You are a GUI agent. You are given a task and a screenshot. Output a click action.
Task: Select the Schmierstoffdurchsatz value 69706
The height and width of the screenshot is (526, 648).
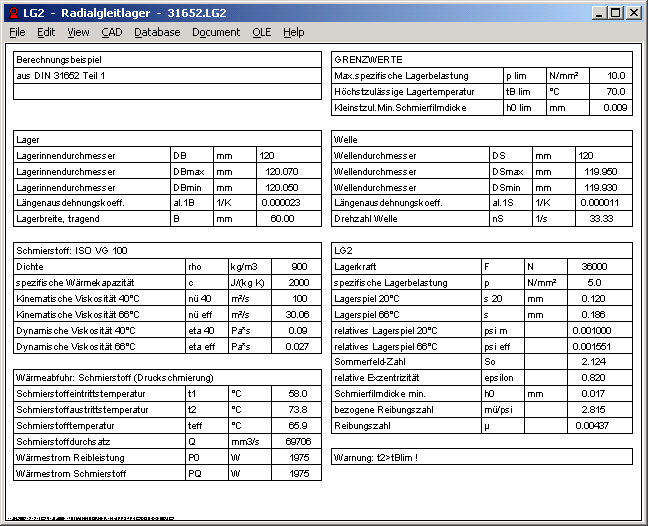click(x=295, y=441)
